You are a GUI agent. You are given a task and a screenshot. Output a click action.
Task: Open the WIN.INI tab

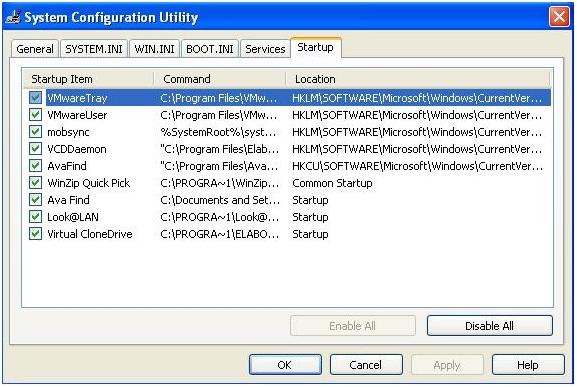[154, 49]
